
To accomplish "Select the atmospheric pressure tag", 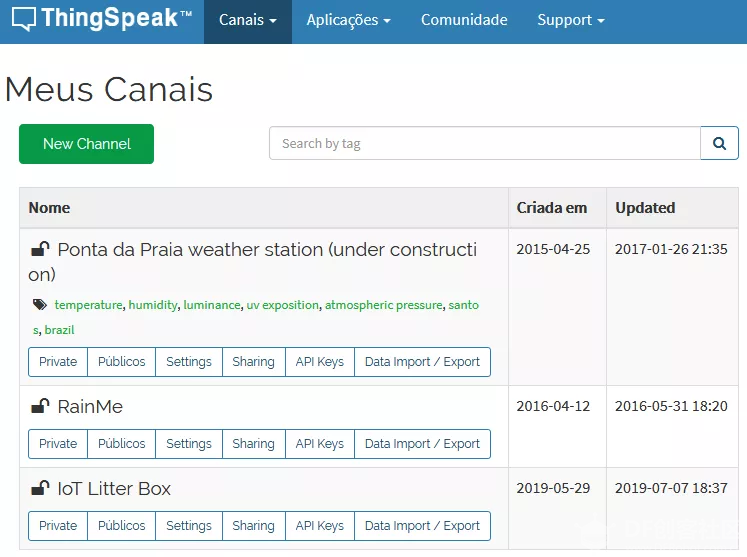I will [x=384, y=304].
